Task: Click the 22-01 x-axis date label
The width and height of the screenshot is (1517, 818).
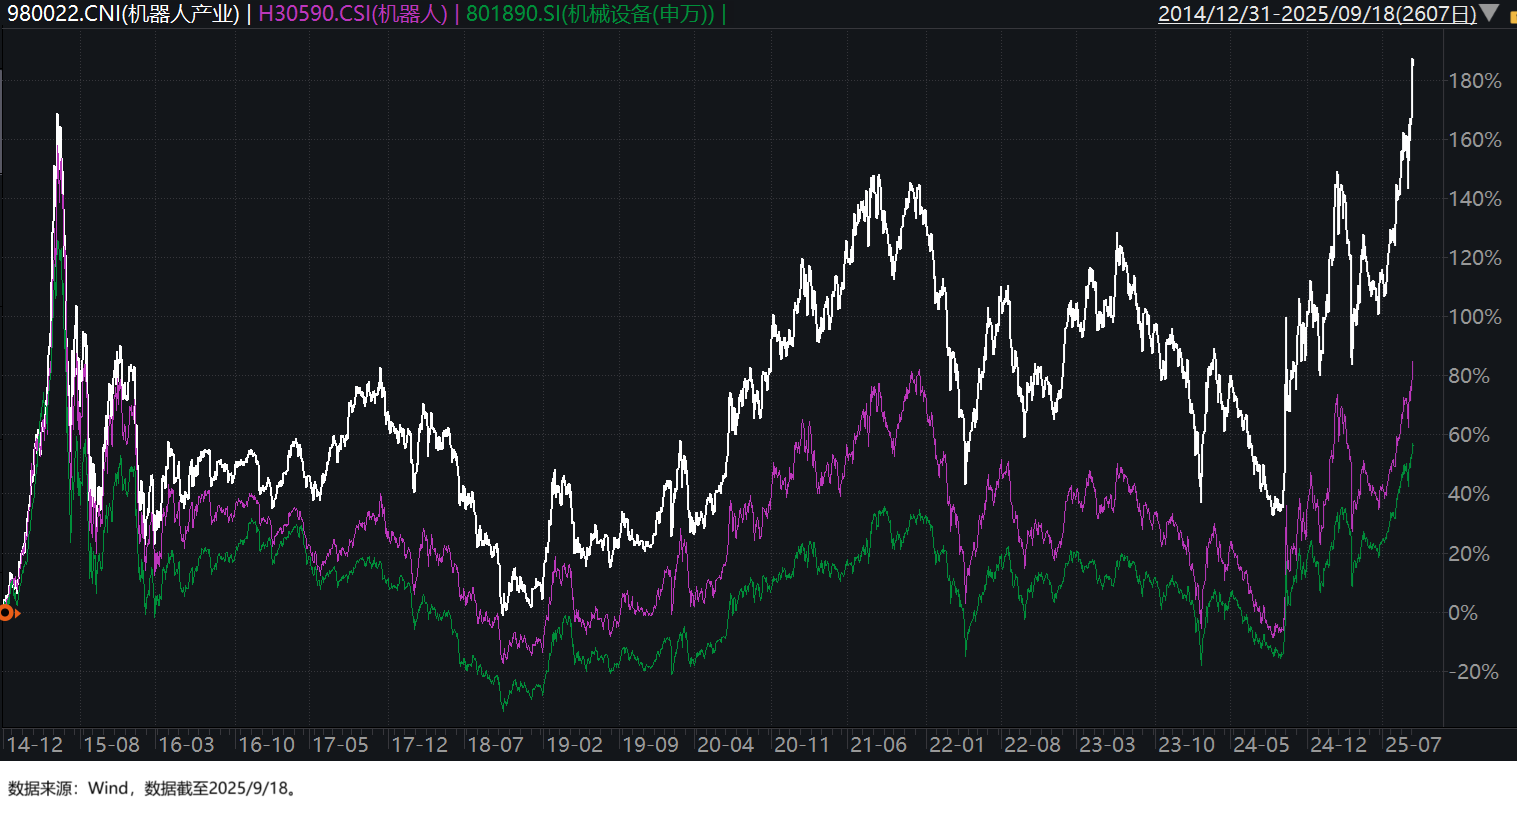Action: point(957,745)
